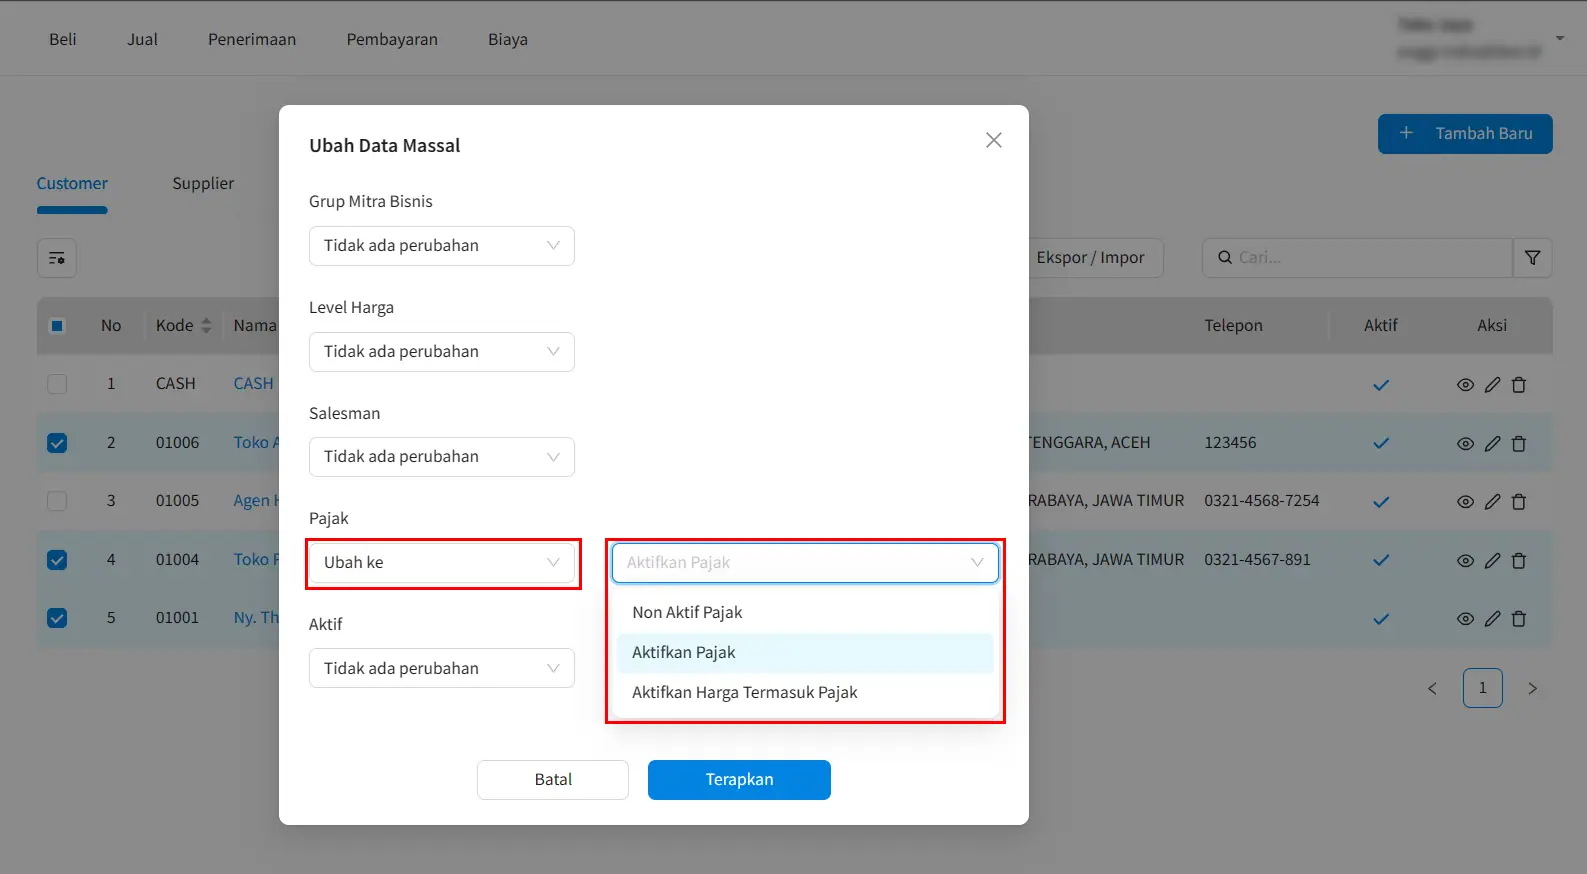
Task: Edit row 01005 pencil icon
Action: coord(1492,502)
